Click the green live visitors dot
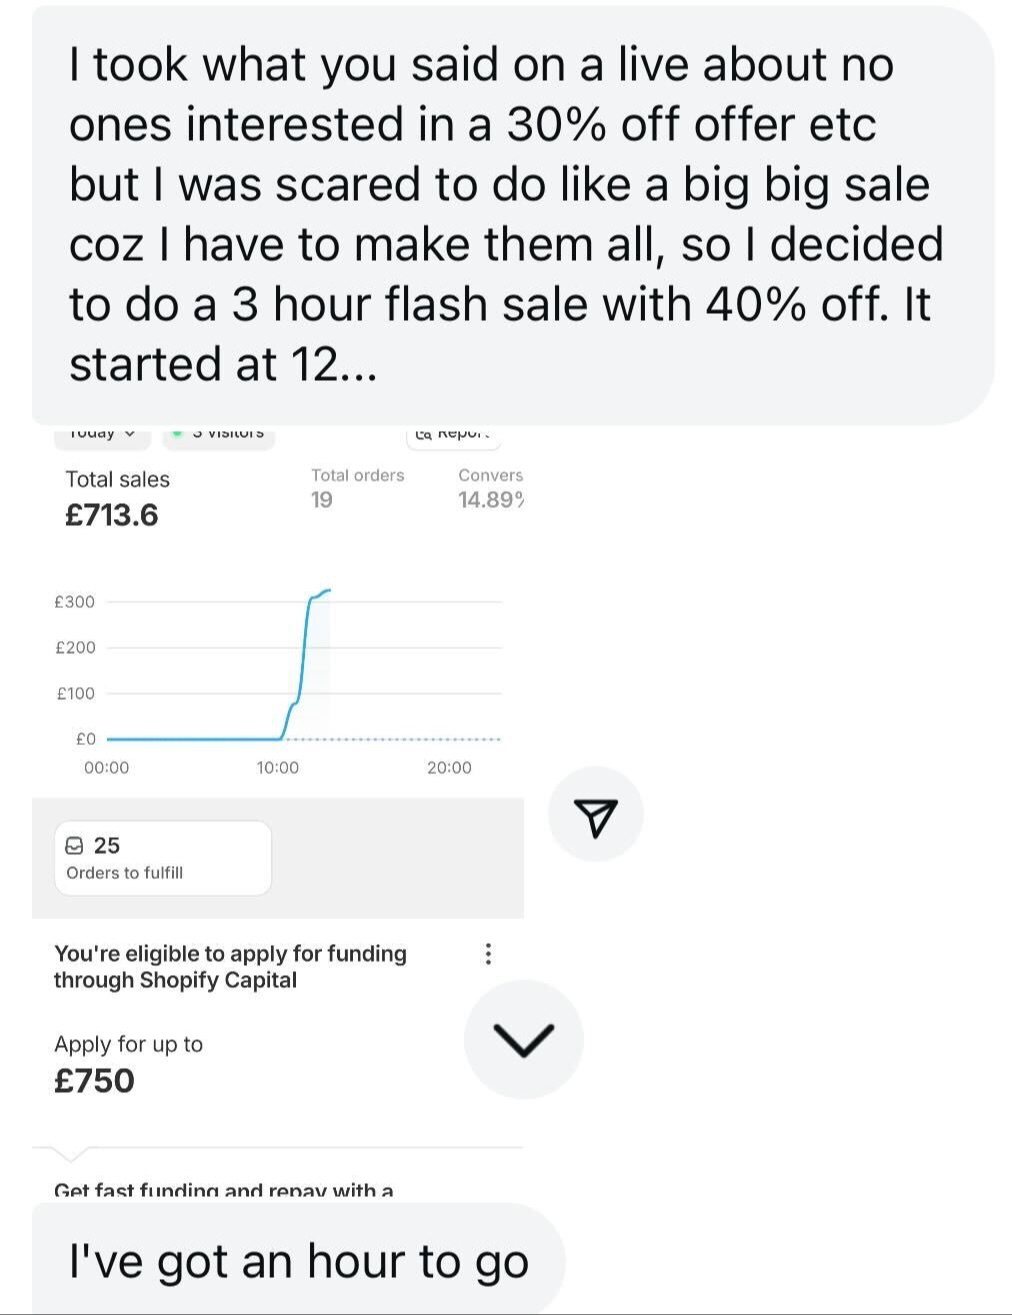Viewport: 1012px width, 1315px height. pyautogui.click(x=177, y=433)
